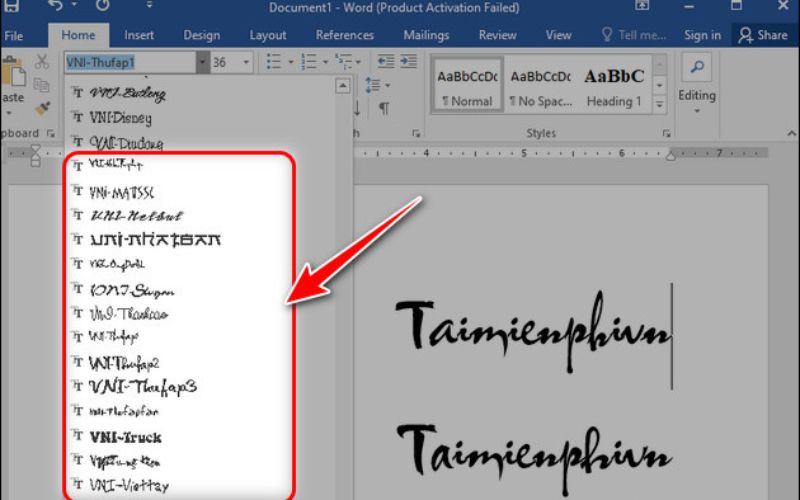This screenshot has width=800, height=500.
Task: Open the Bullets library dropdown arrow
Action: tap(290, 62)
